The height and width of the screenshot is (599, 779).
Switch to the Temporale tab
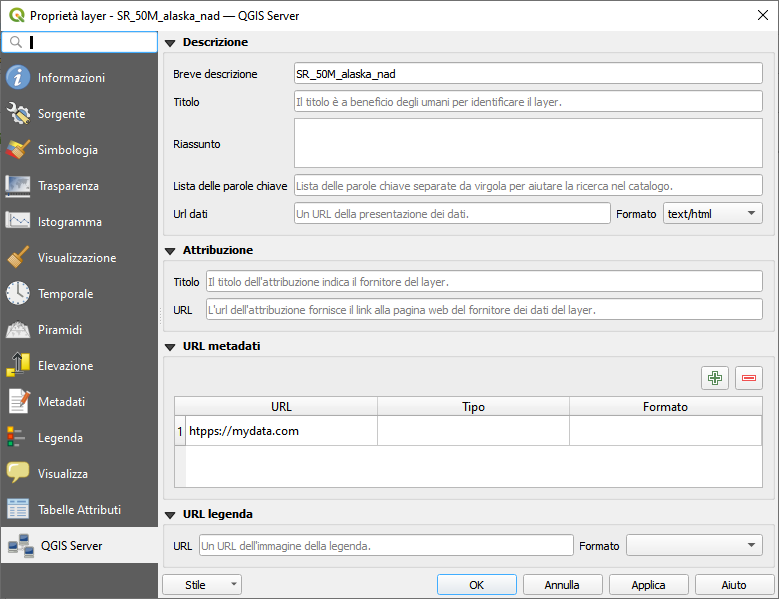(x=79, y=294)
